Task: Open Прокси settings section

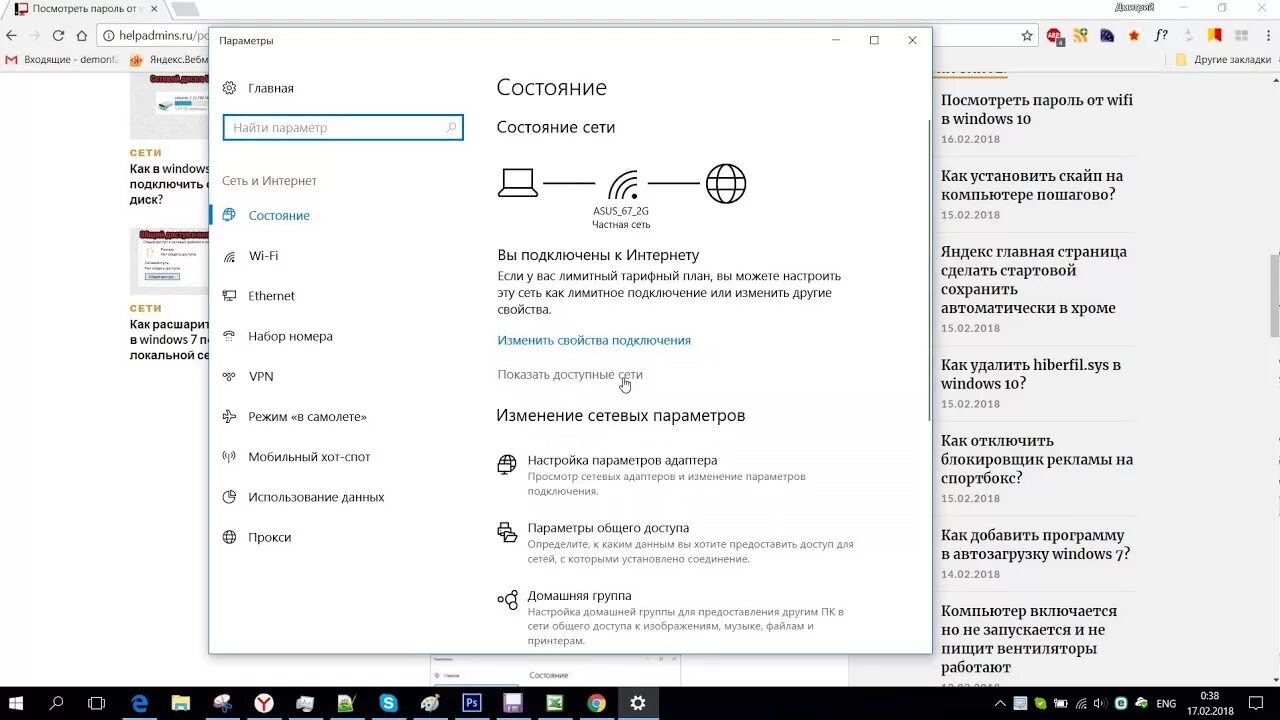Action: click(x=257, y=537)
